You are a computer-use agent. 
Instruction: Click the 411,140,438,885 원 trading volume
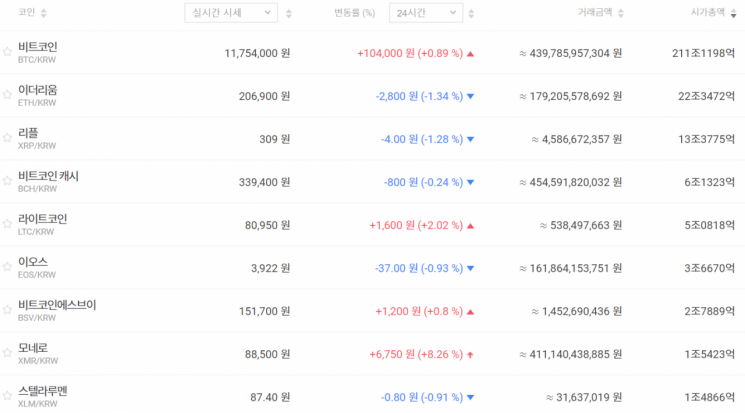571,355
